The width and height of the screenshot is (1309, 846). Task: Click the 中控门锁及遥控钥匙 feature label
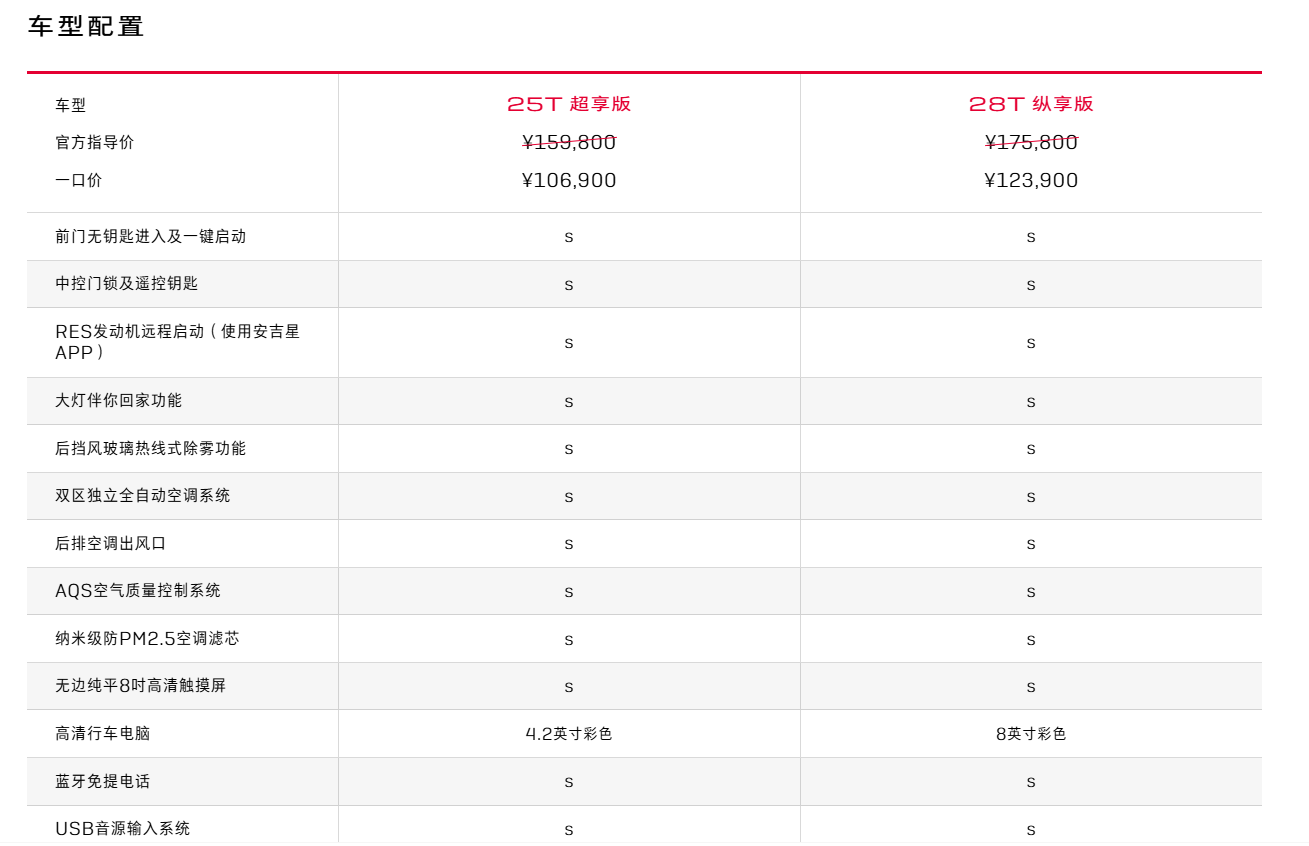click(x=127, y=284)
